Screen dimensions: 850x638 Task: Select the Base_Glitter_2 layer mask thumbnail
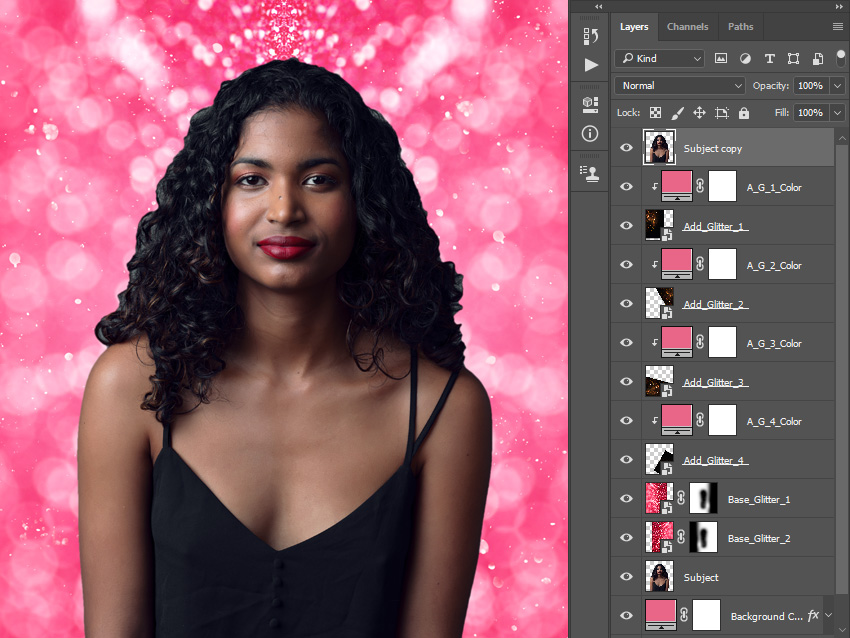[703, 537]
